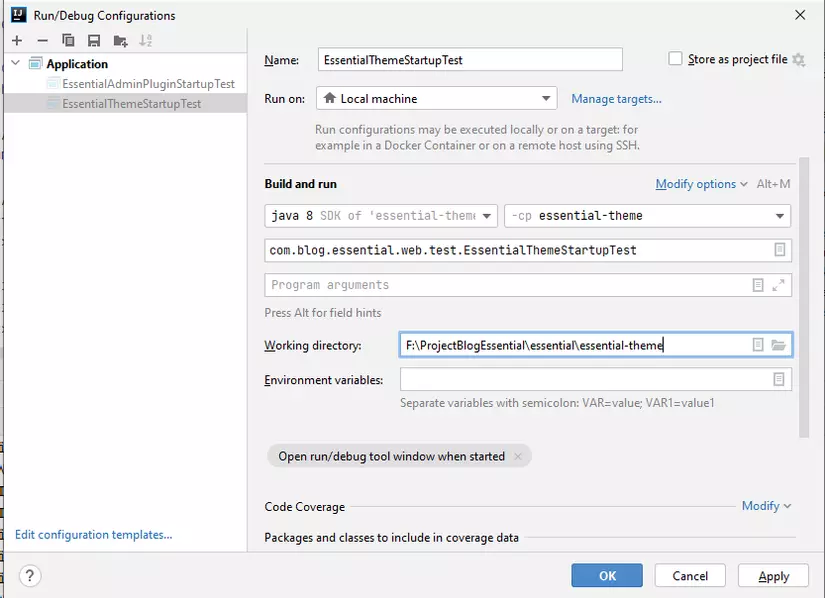Image resolution: width=825 pixels, height=598 pixels.
Task: Click the Sort configurations icon
Action: pyautogui.click(x=147, y=41)
